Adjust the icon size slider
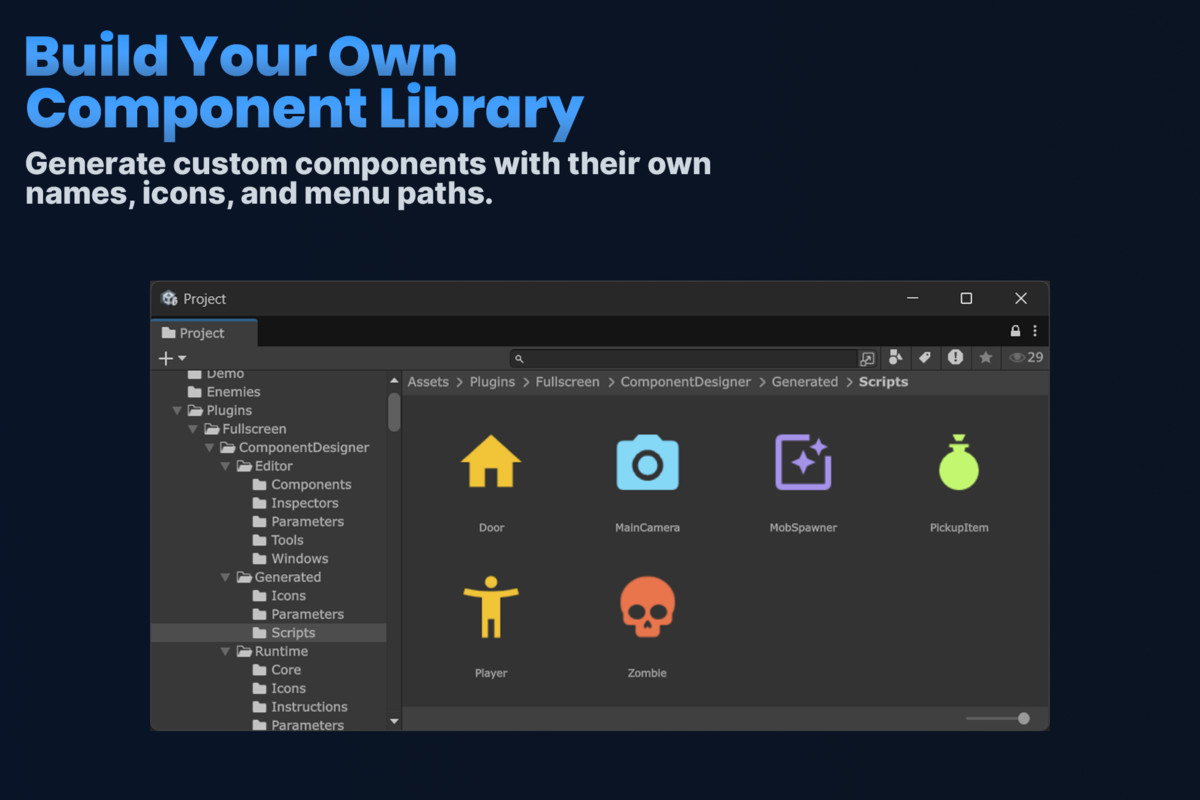Image resolution: width=1200 pixels, height=800 pixels. (998, 718)
